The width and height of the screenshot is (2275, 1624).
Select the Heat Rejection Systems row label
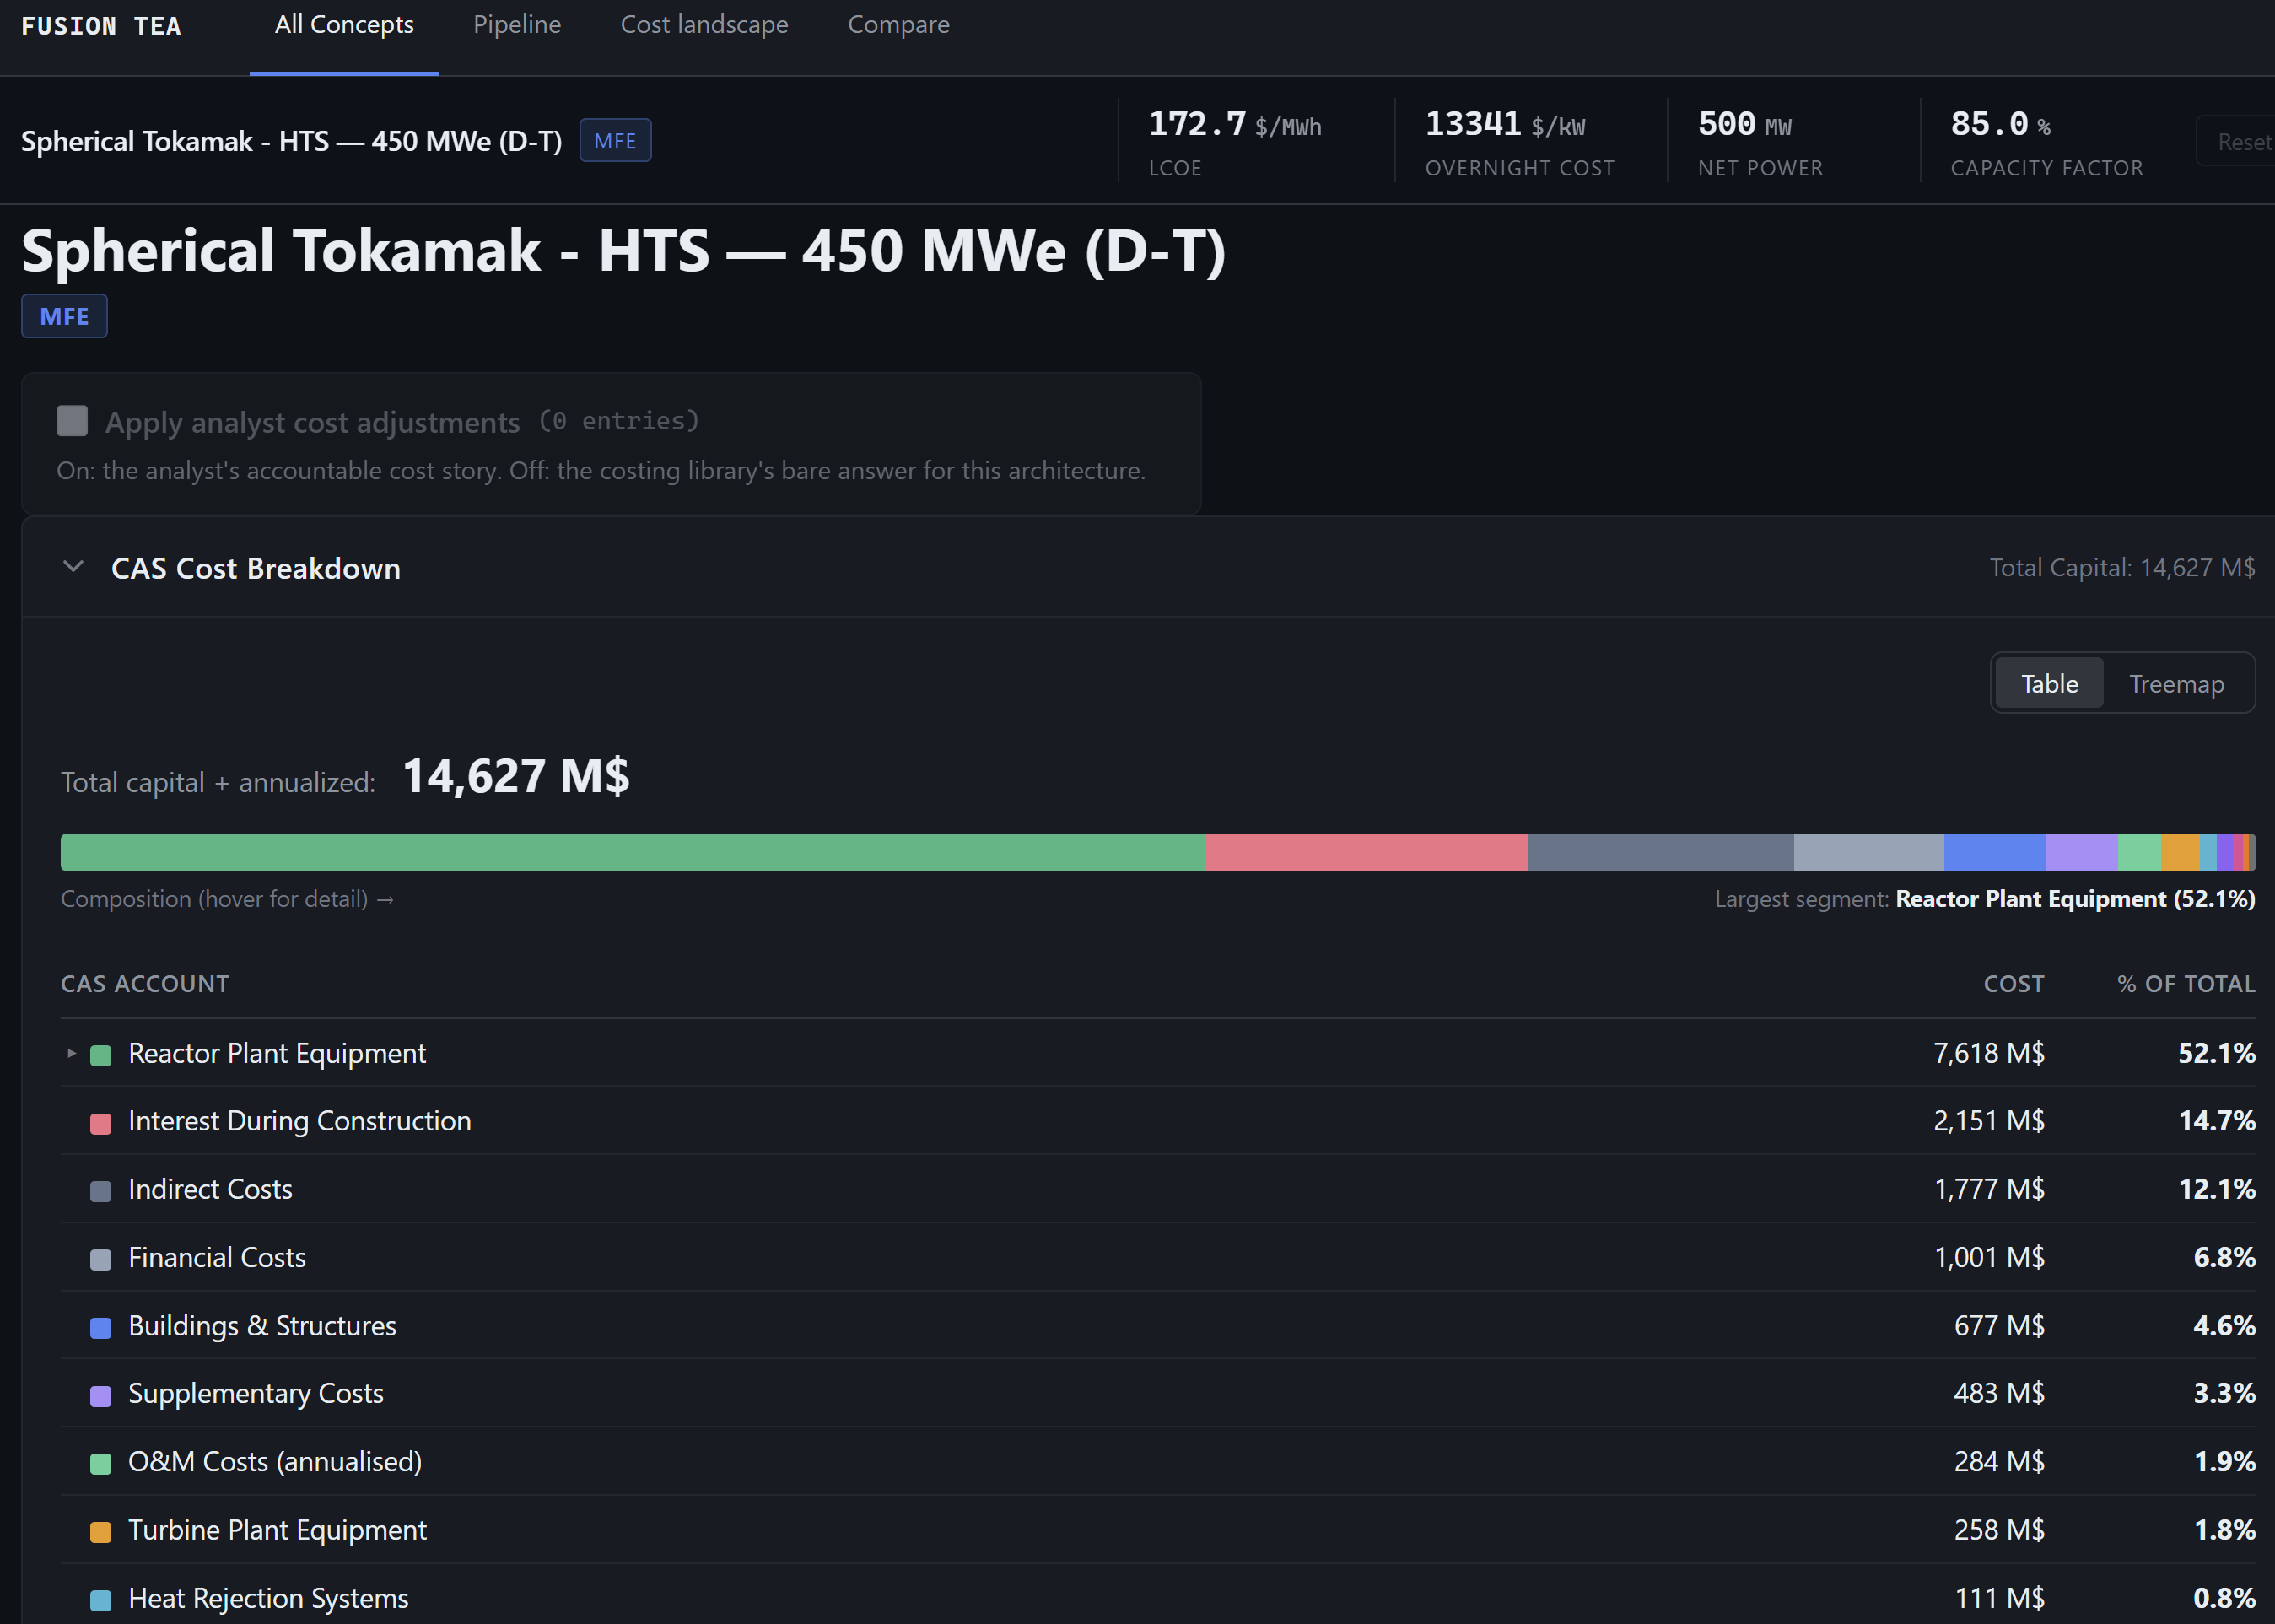point(268,1597)
